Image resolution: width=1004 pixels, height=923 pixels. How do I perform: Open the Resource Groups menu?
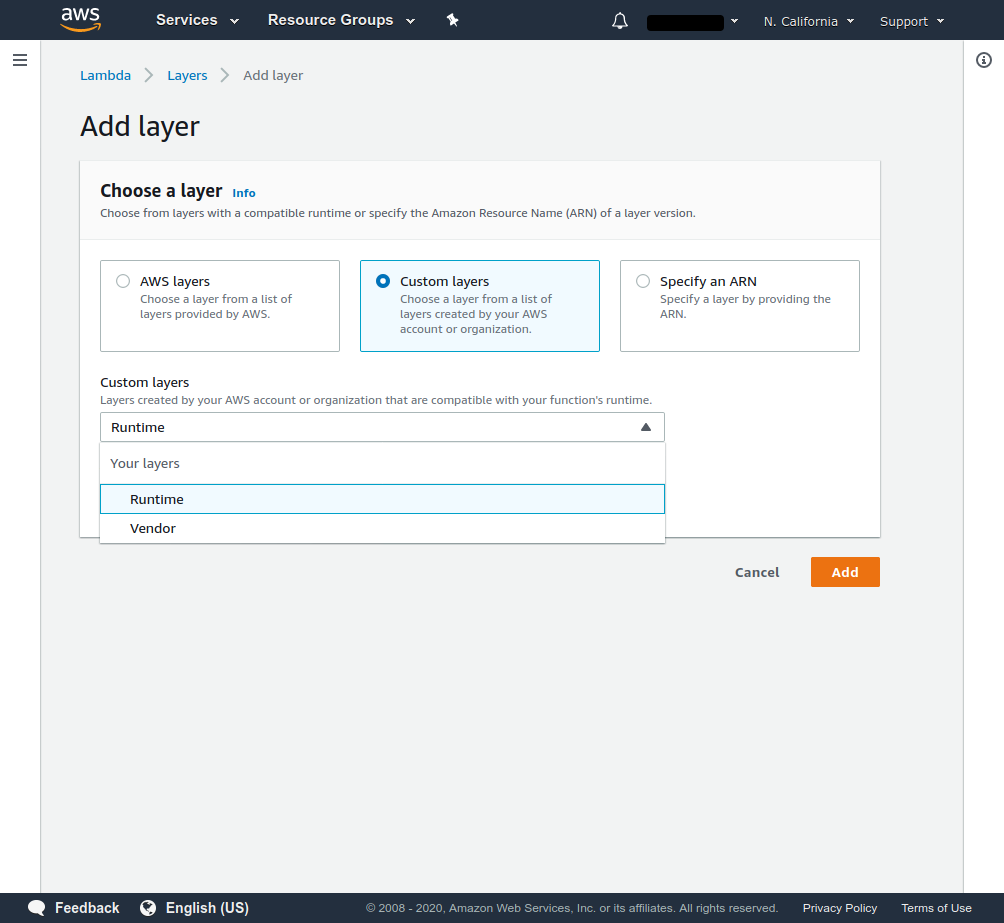[339, 20]
